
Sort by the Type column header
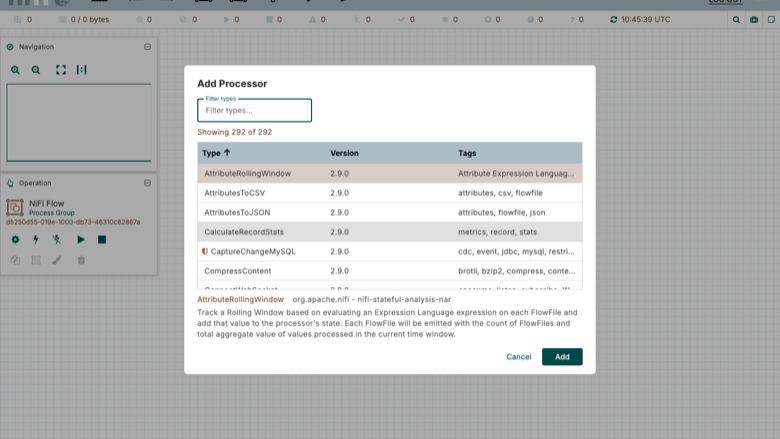click(216, 153)
